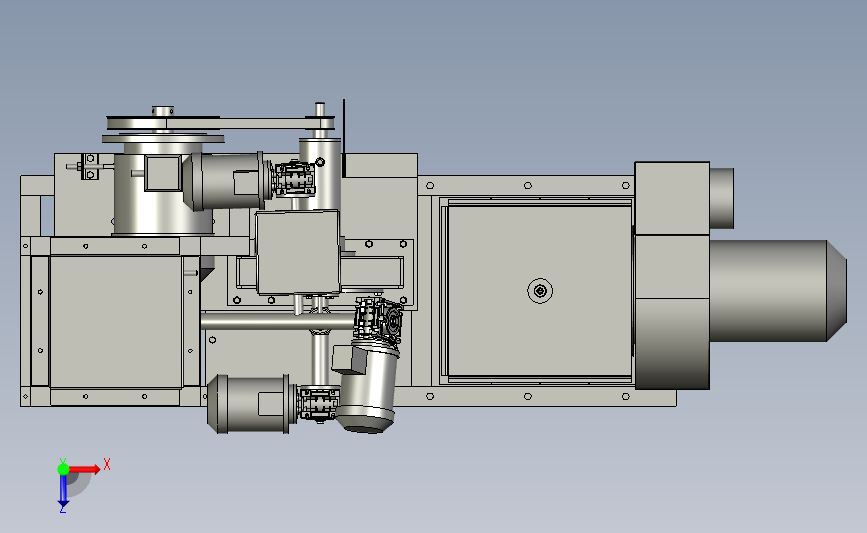The height and width of the screenshot is (533, 867).
Task: Click the red X axis arrow of the triad
Action: tap(84, 469)
